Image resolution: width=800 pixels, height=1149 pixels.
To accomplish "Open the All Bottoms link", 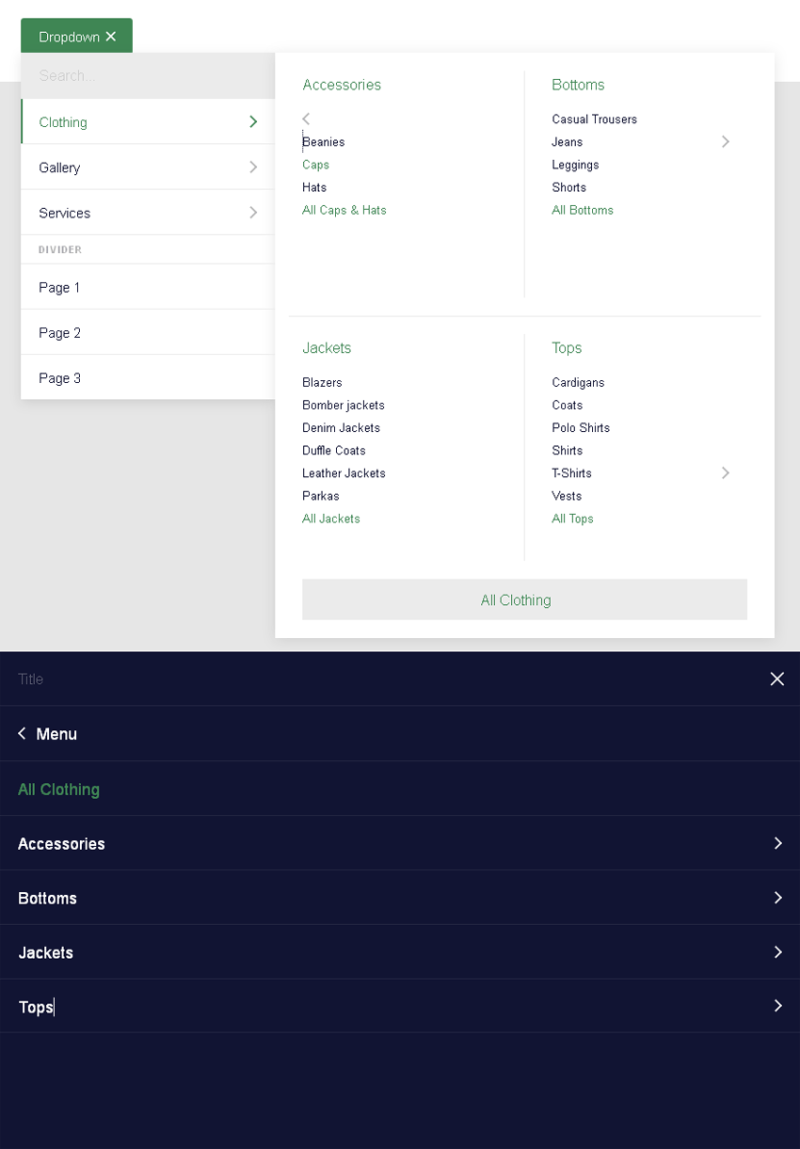I will coord(582,210).
